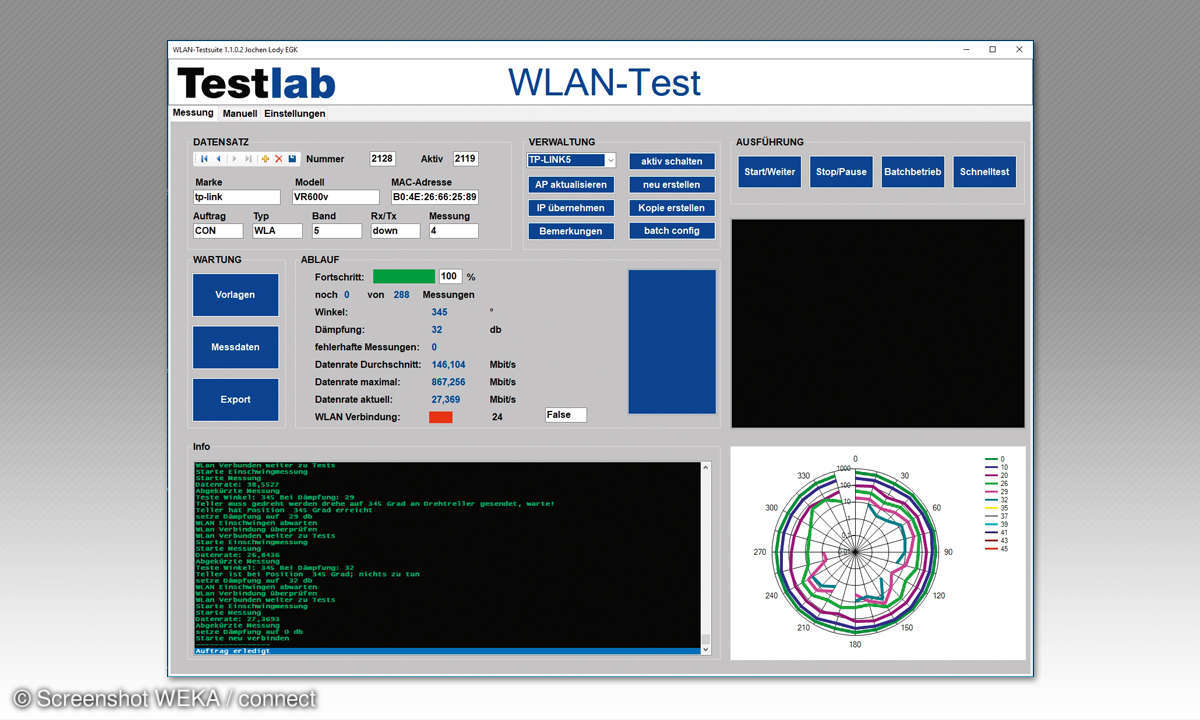Viewport: 1200px width, 720px height.
Task: Click the Band field showing 5
Action: click(337, 231)
